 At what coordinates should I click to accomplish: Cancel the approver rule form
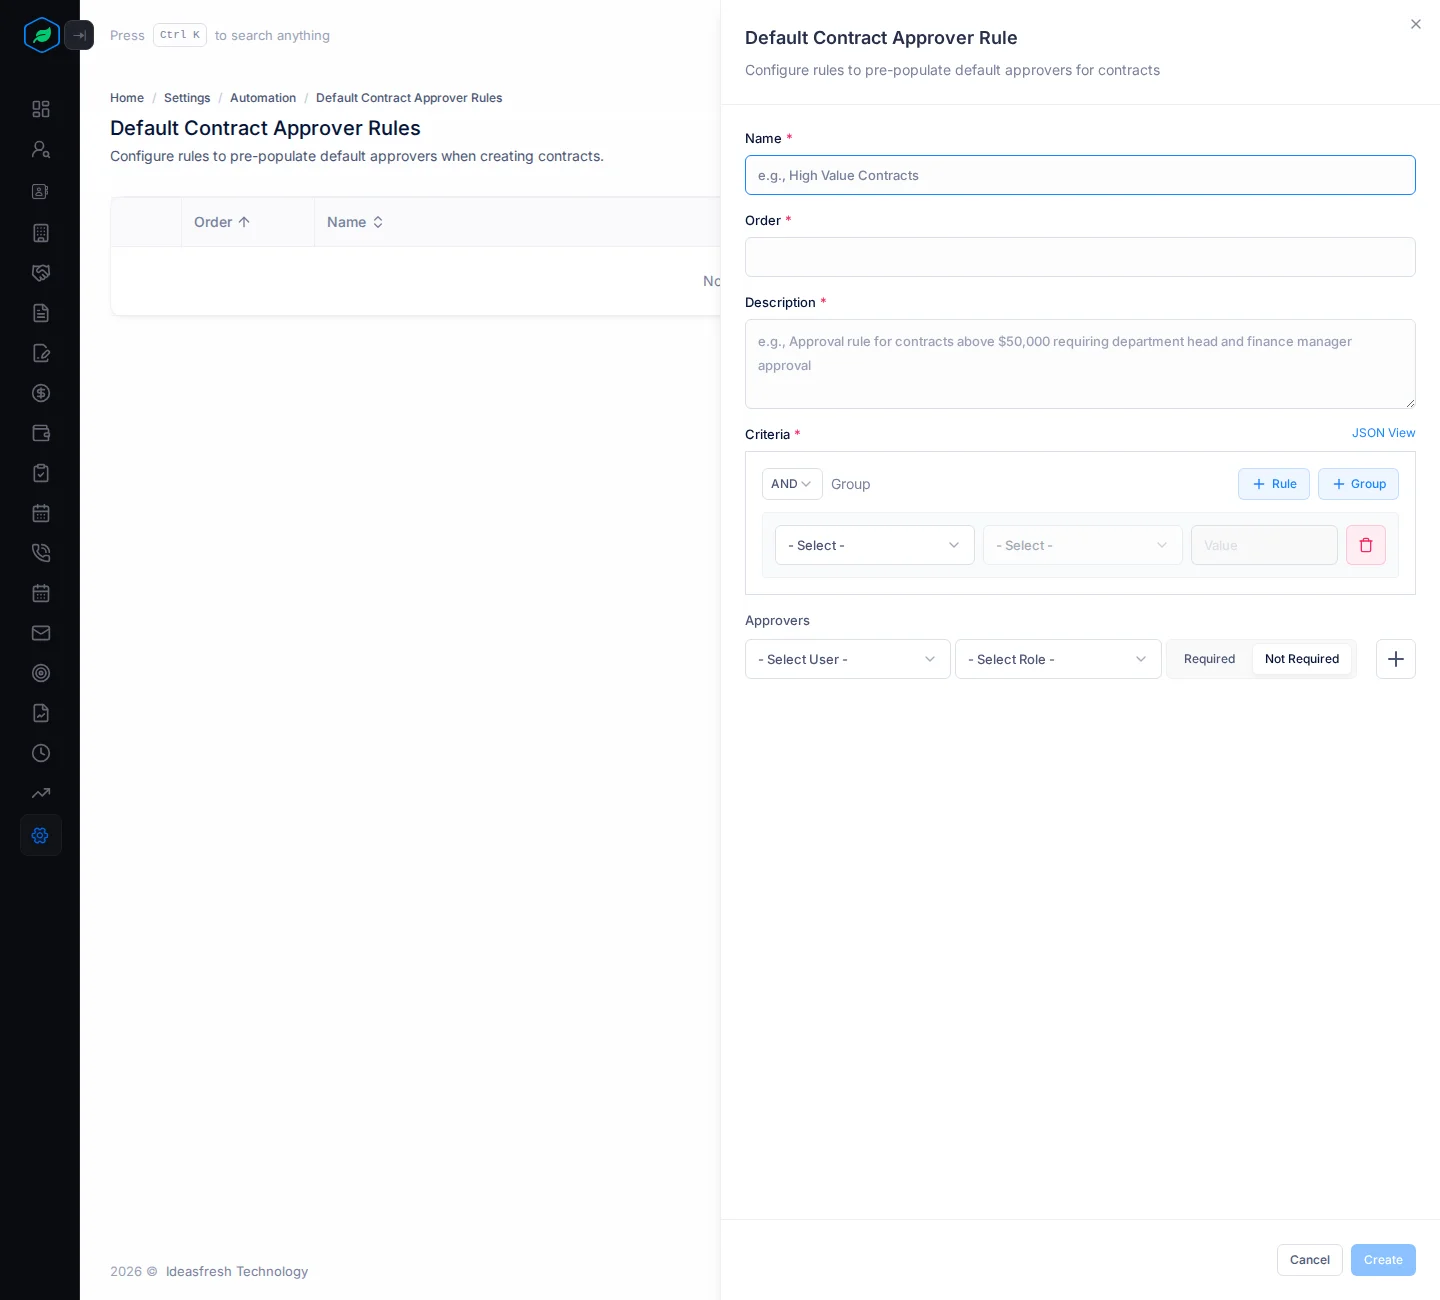click(1310, 1260)
